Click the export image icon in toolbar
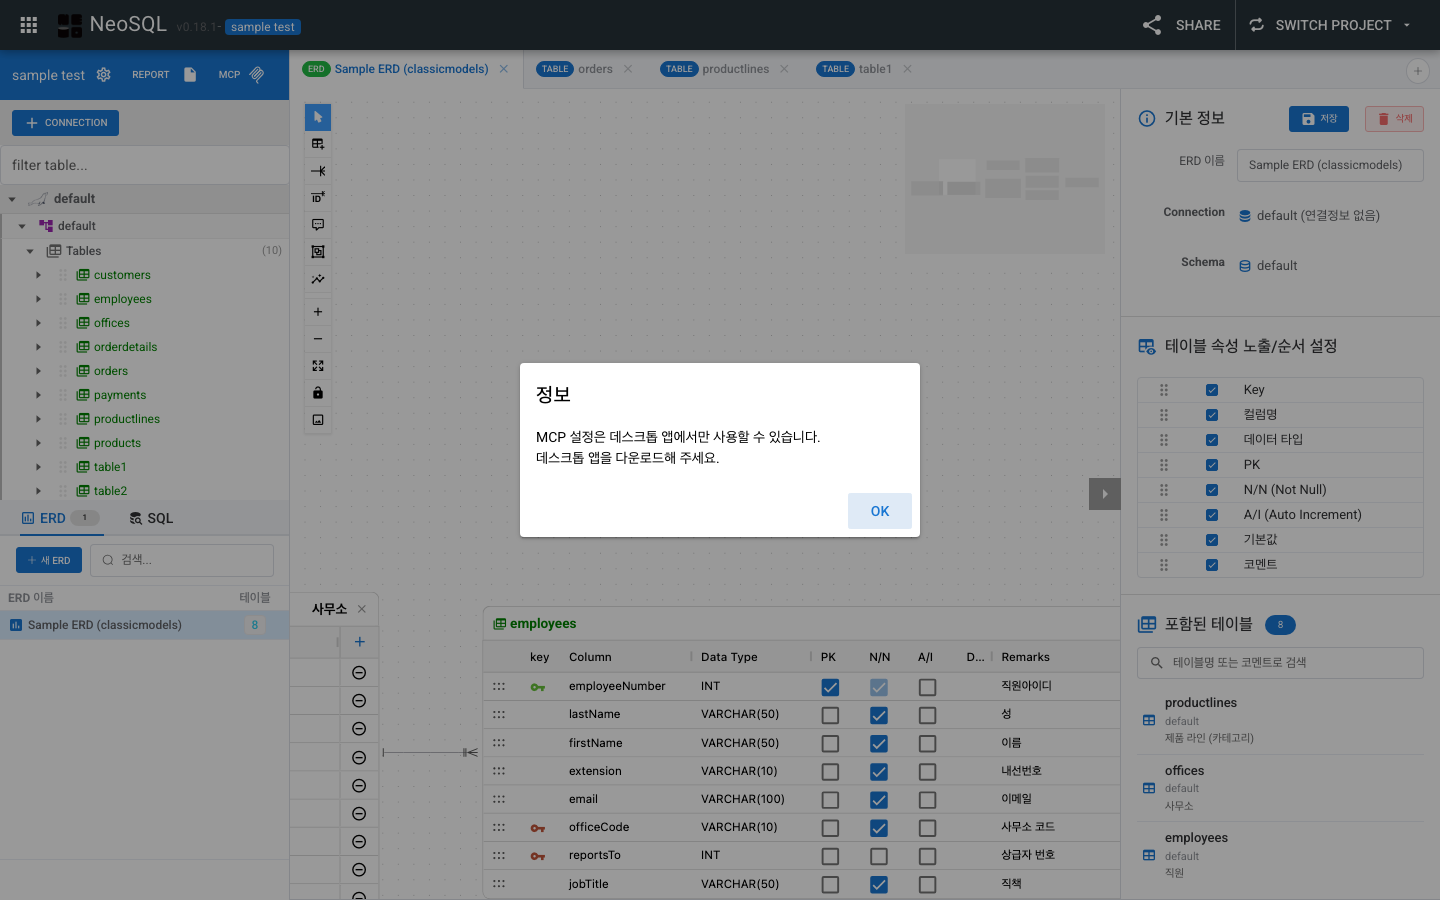 coord(318,420)
